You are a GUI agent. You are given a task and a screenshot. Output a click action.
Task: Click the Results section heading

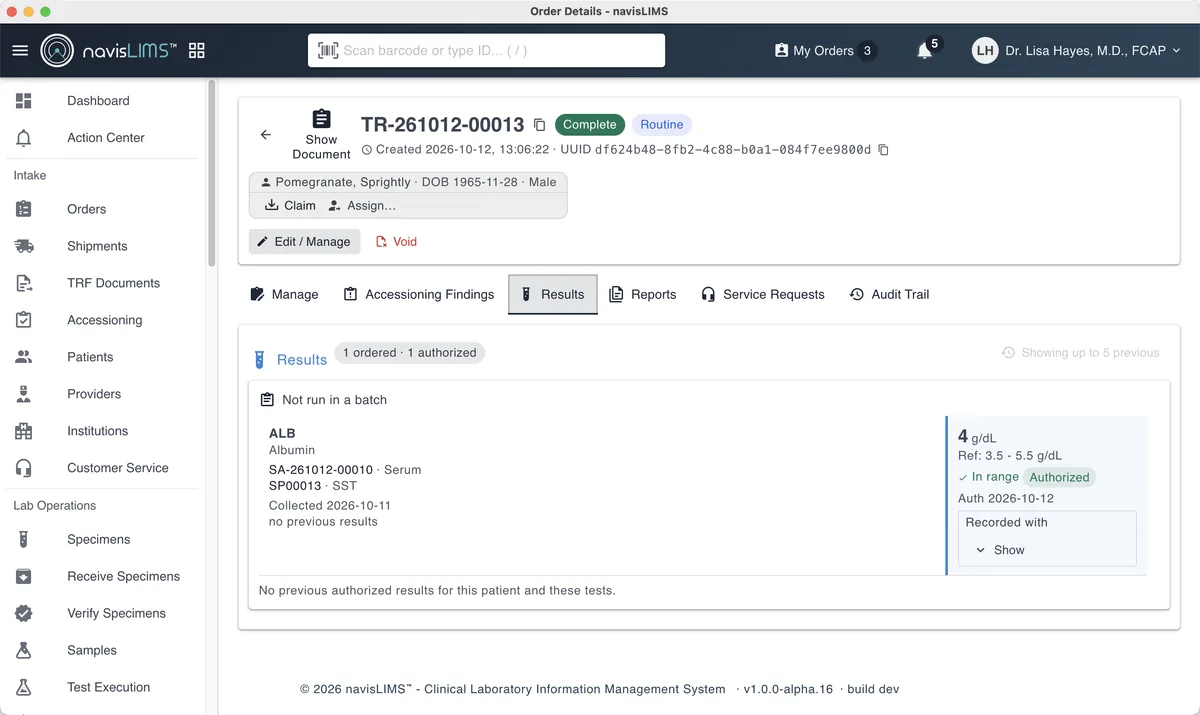pos(302,360)
